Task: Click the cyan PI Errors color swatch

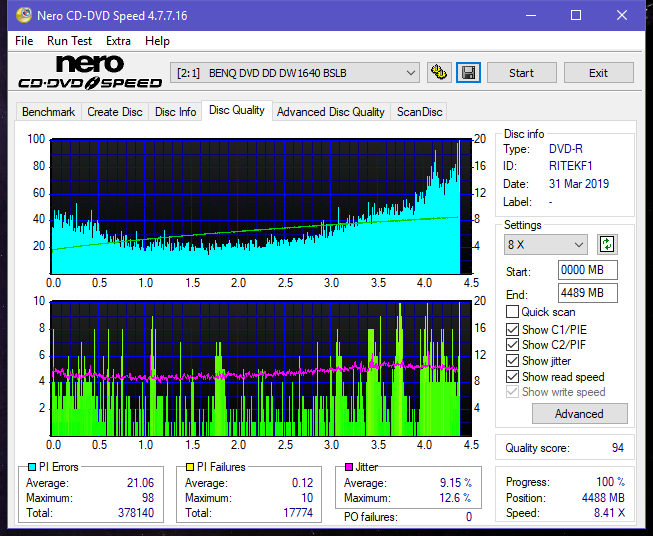Action: 32,467
